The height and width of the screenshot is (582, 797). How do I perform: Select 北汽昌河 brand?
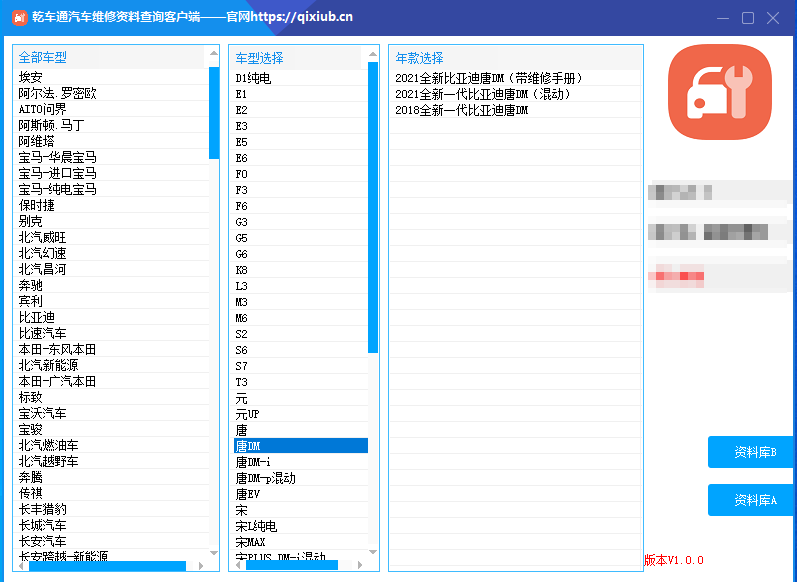click(111, 269)
